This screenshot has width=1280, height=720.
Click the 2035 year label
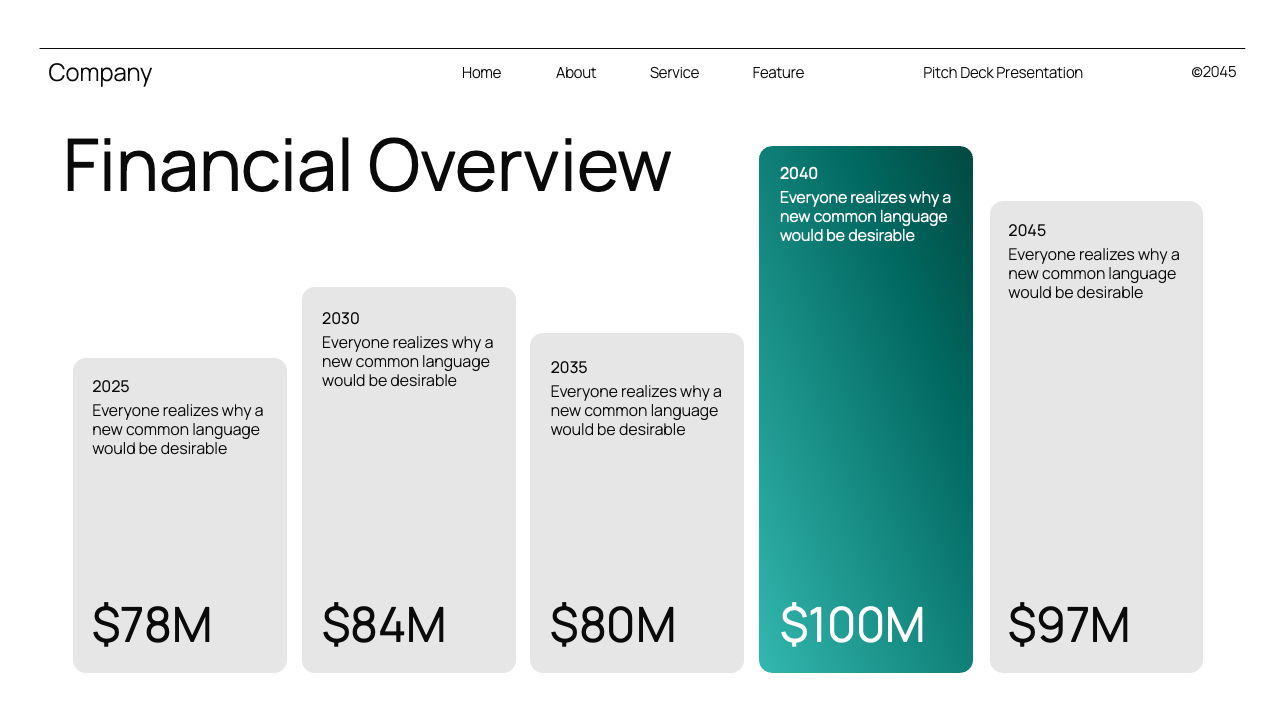[569, 367]
